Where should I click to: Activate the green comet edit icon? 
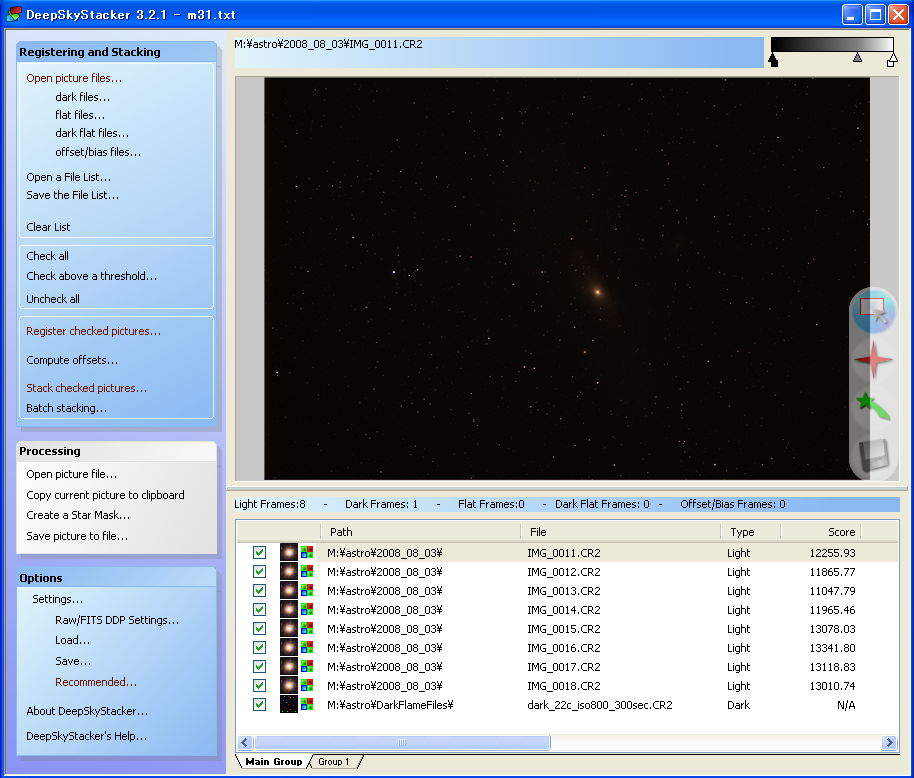873,406
